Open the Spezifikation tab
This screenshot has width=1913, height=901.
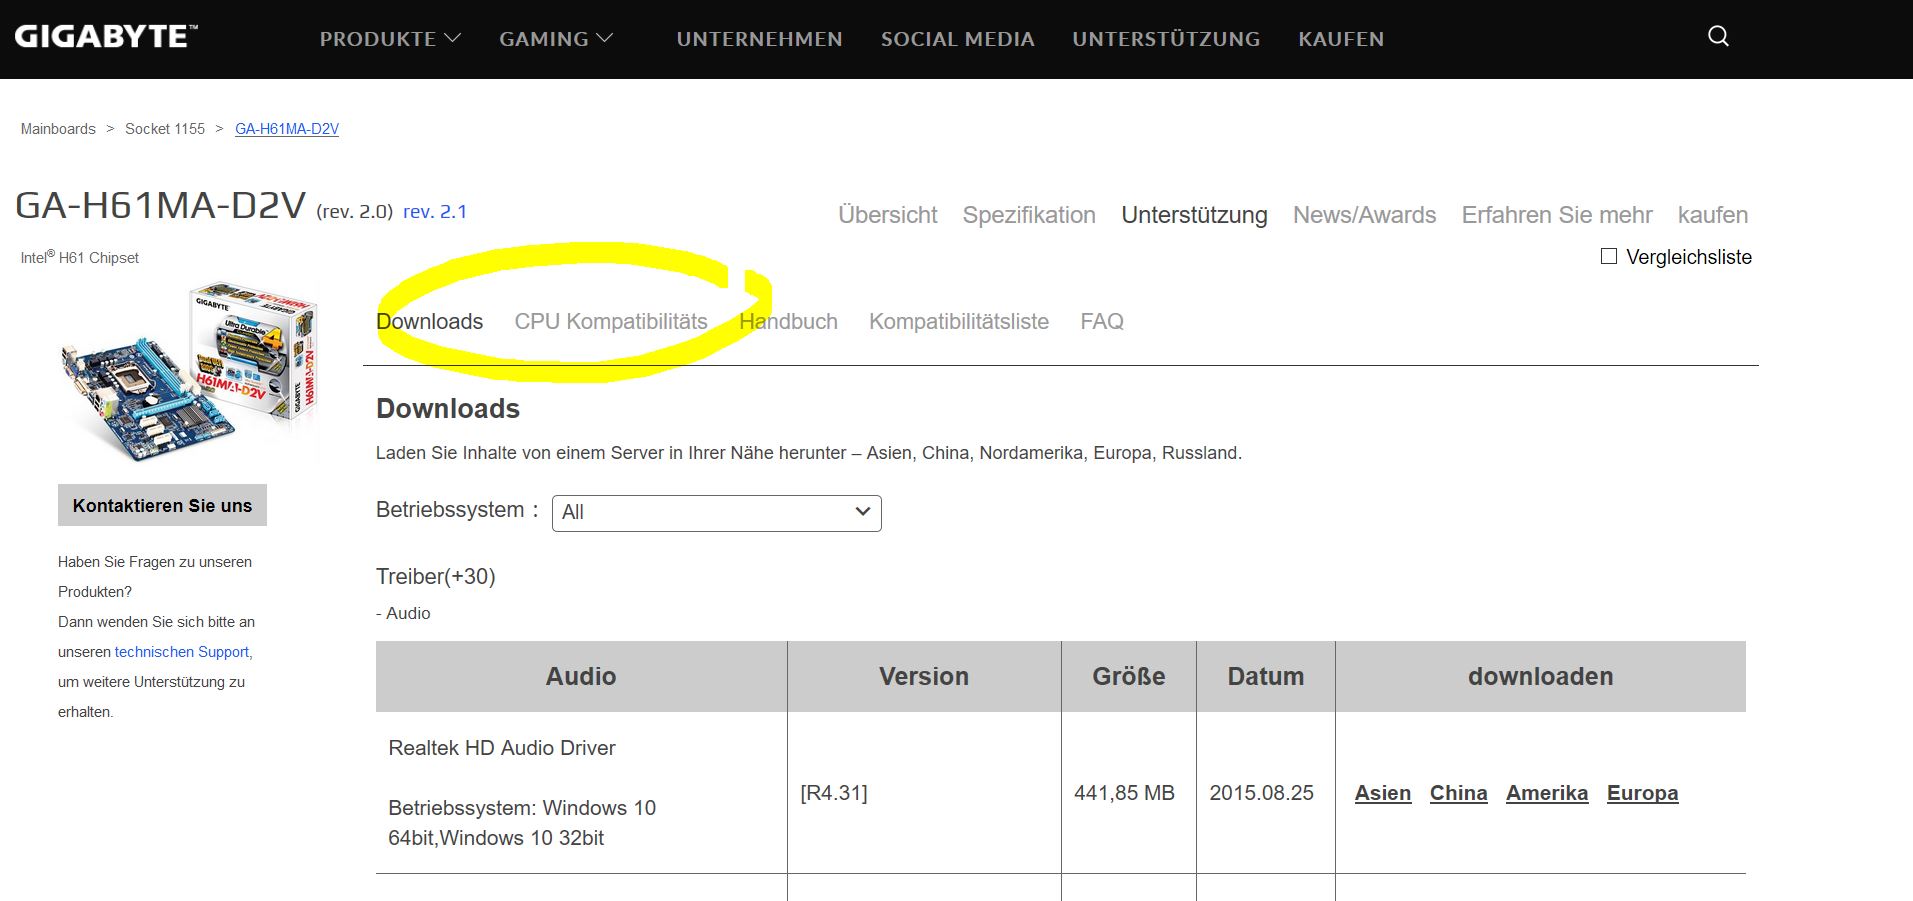pos(1029,215)
